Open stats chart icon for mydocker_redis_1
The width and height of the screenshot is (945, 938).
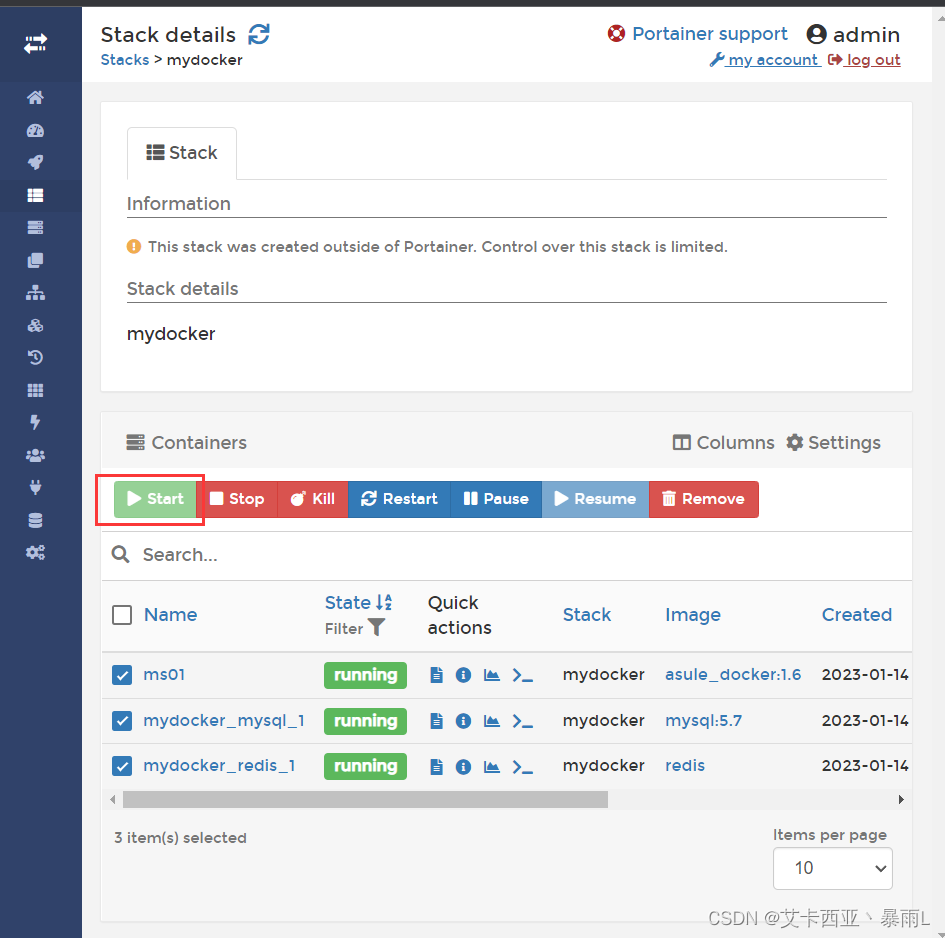tap(492, 767)
